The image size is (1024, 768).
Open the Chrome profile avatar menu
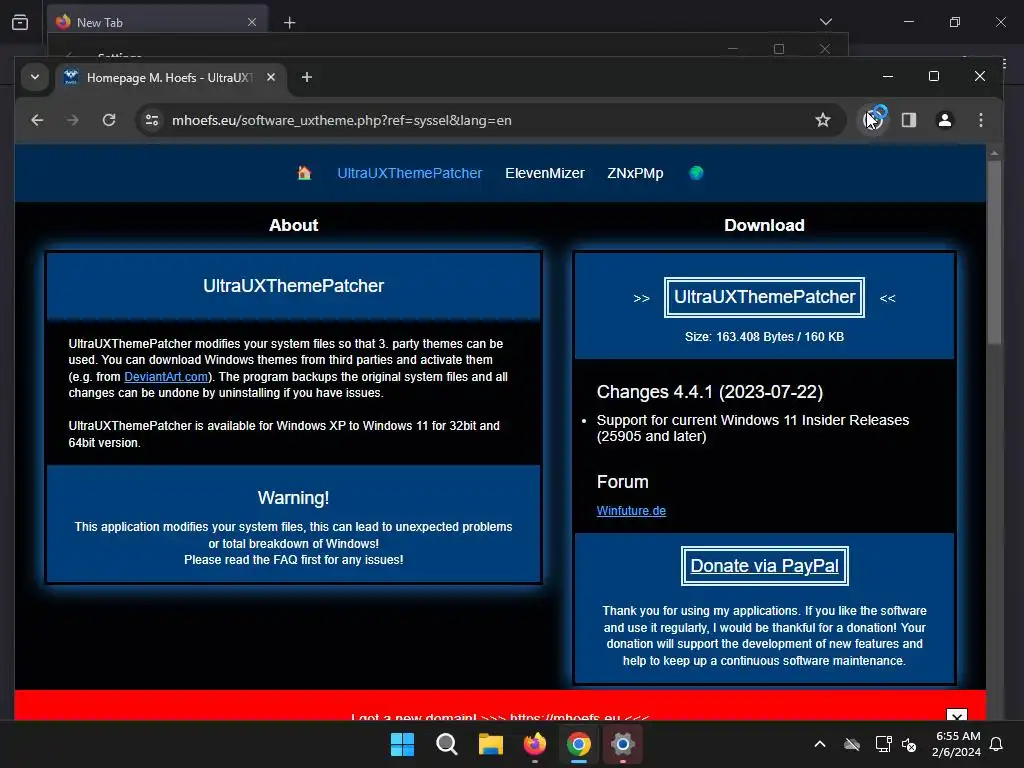click(944, 120)
